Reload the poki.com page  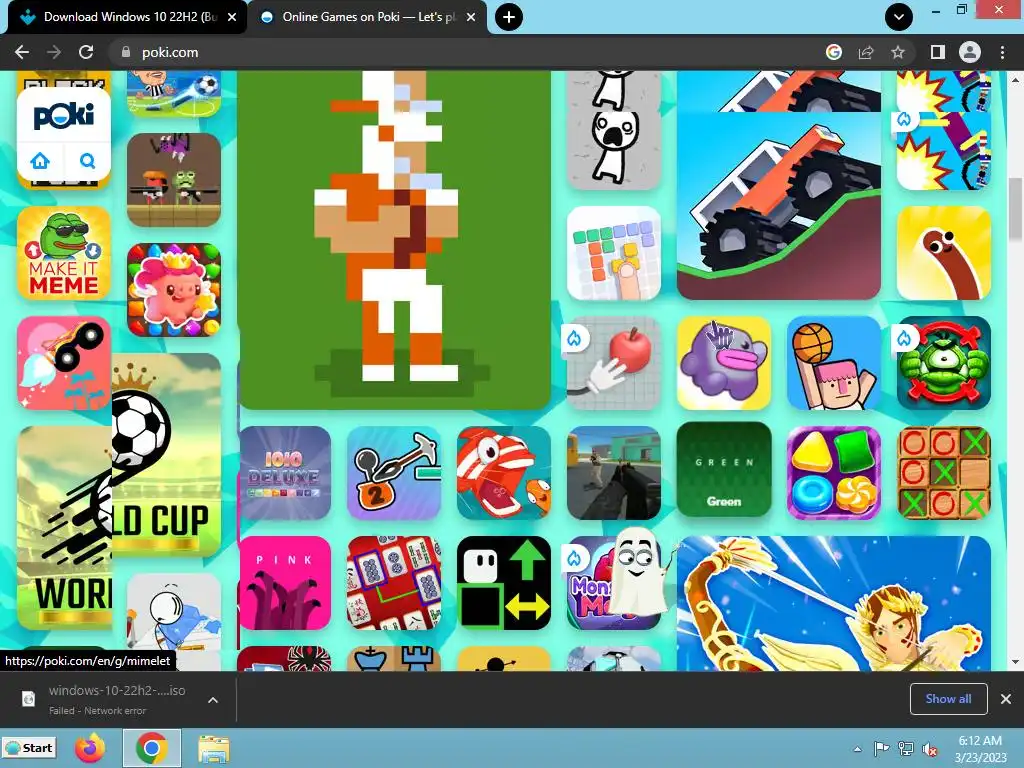tap(86, 52)
